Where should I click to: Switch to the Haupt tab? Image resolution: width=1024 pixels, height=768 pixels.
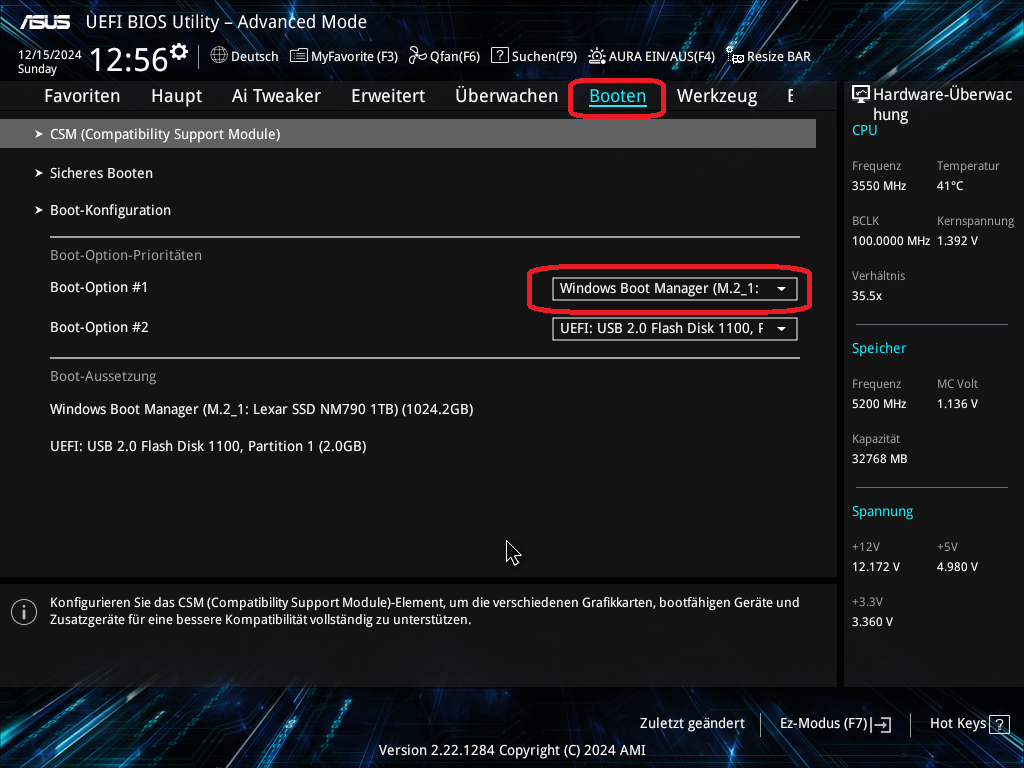click(x=176, y=96)
